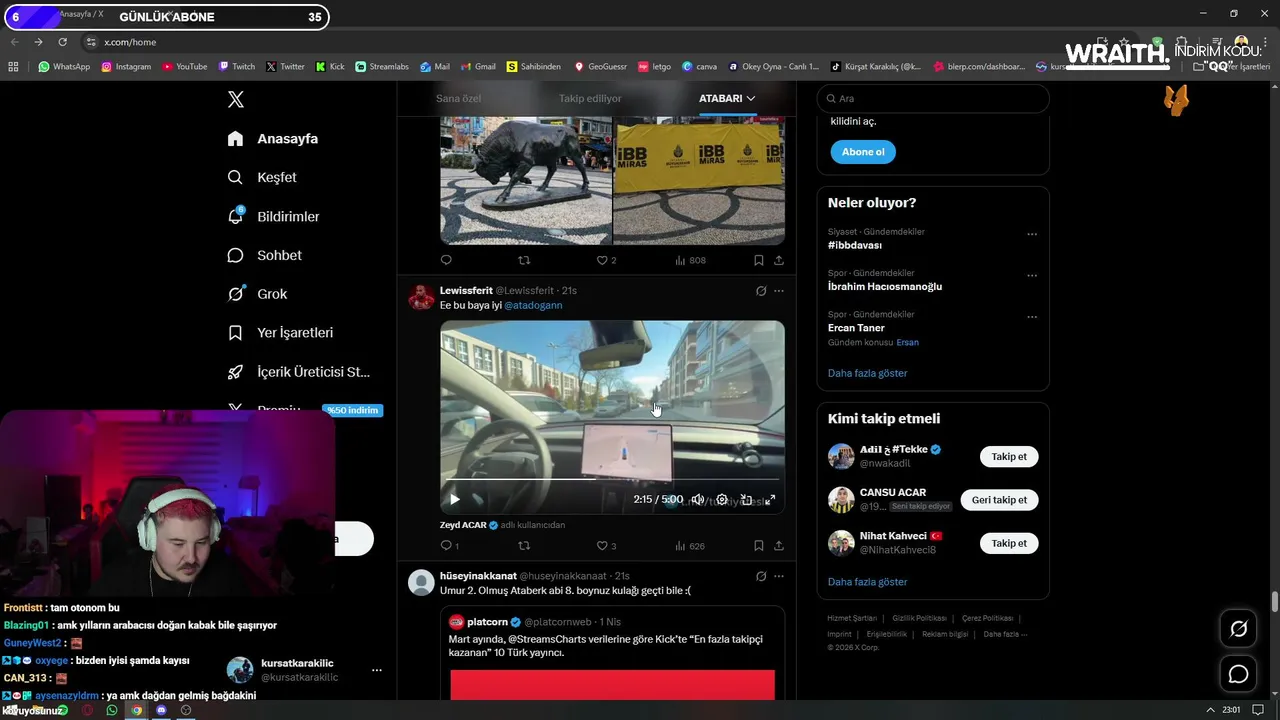
Task: Open more menu on Lewissferit tweet
Action: click(x=779, y=291)
